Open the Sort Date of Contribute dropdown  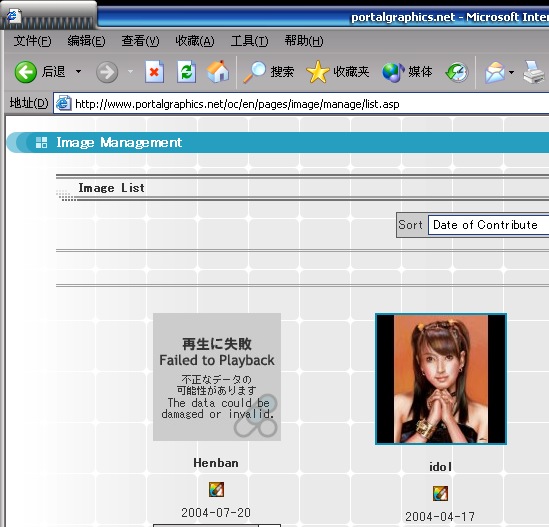pos(488,225)
